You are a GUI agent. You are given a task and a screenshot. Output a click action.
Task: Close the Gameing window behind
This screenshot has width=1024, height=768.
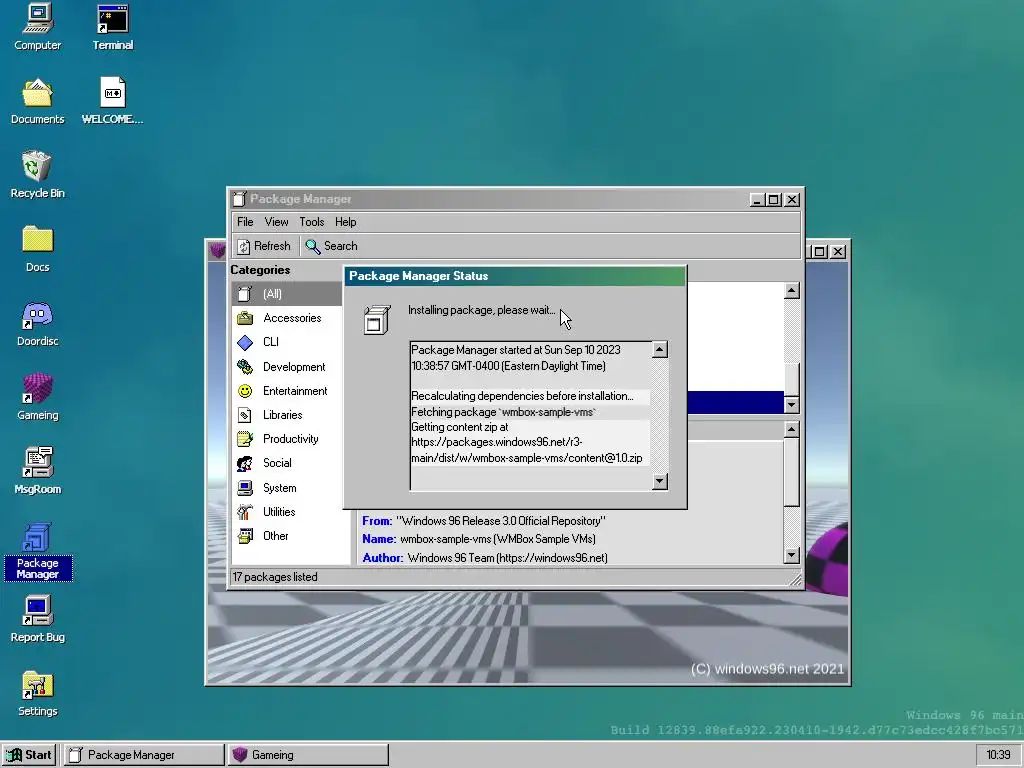[838, 251]
